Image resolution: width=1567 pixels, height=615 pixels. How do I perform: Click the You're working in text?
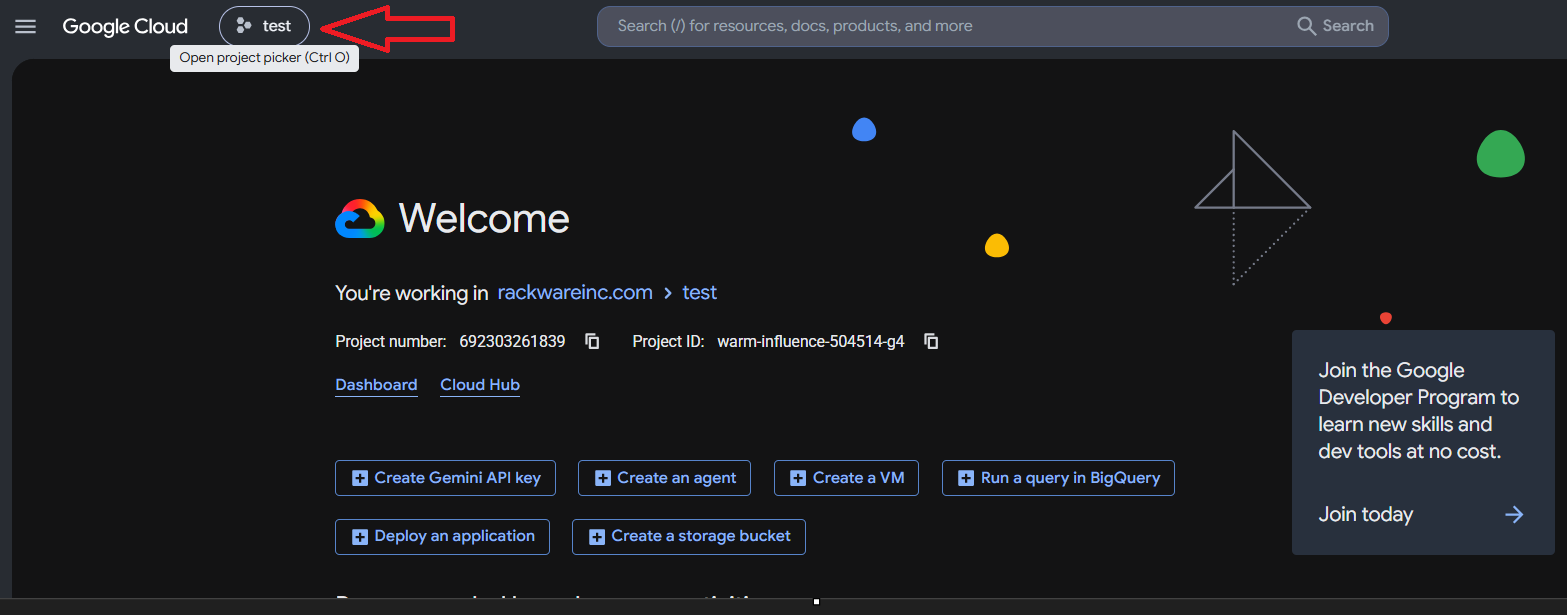[x=412, y=293]
